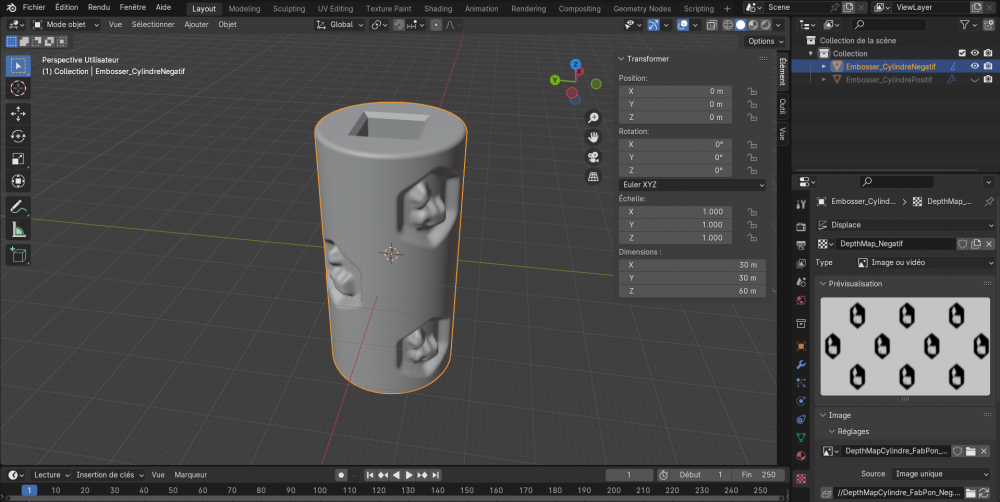Select the Annotate pencil tool
The image size is (1000, 502).
pos(18,207)
